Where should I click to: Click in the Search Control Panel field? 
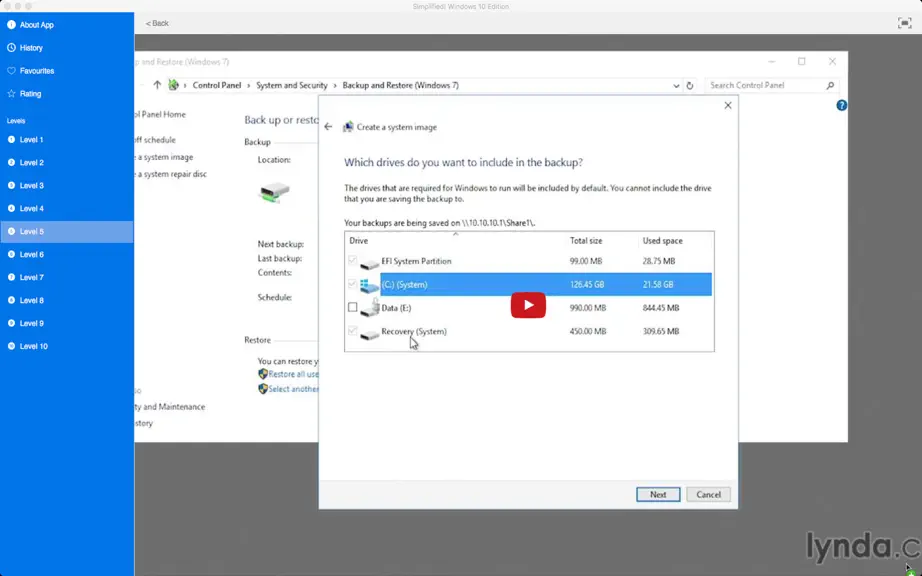tap(771, 85)
